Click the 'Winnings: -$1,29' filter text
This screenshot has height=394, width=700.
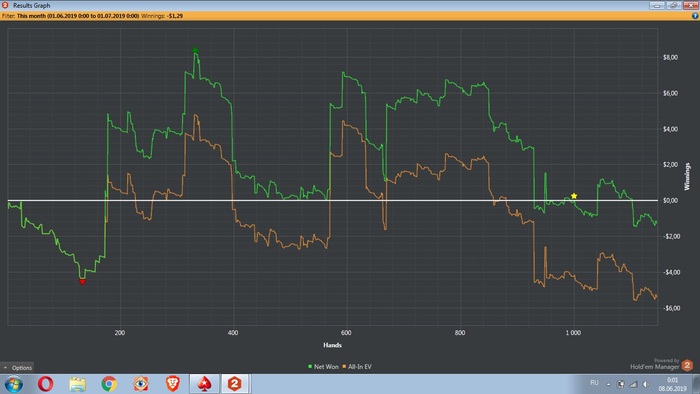(162, 16)
